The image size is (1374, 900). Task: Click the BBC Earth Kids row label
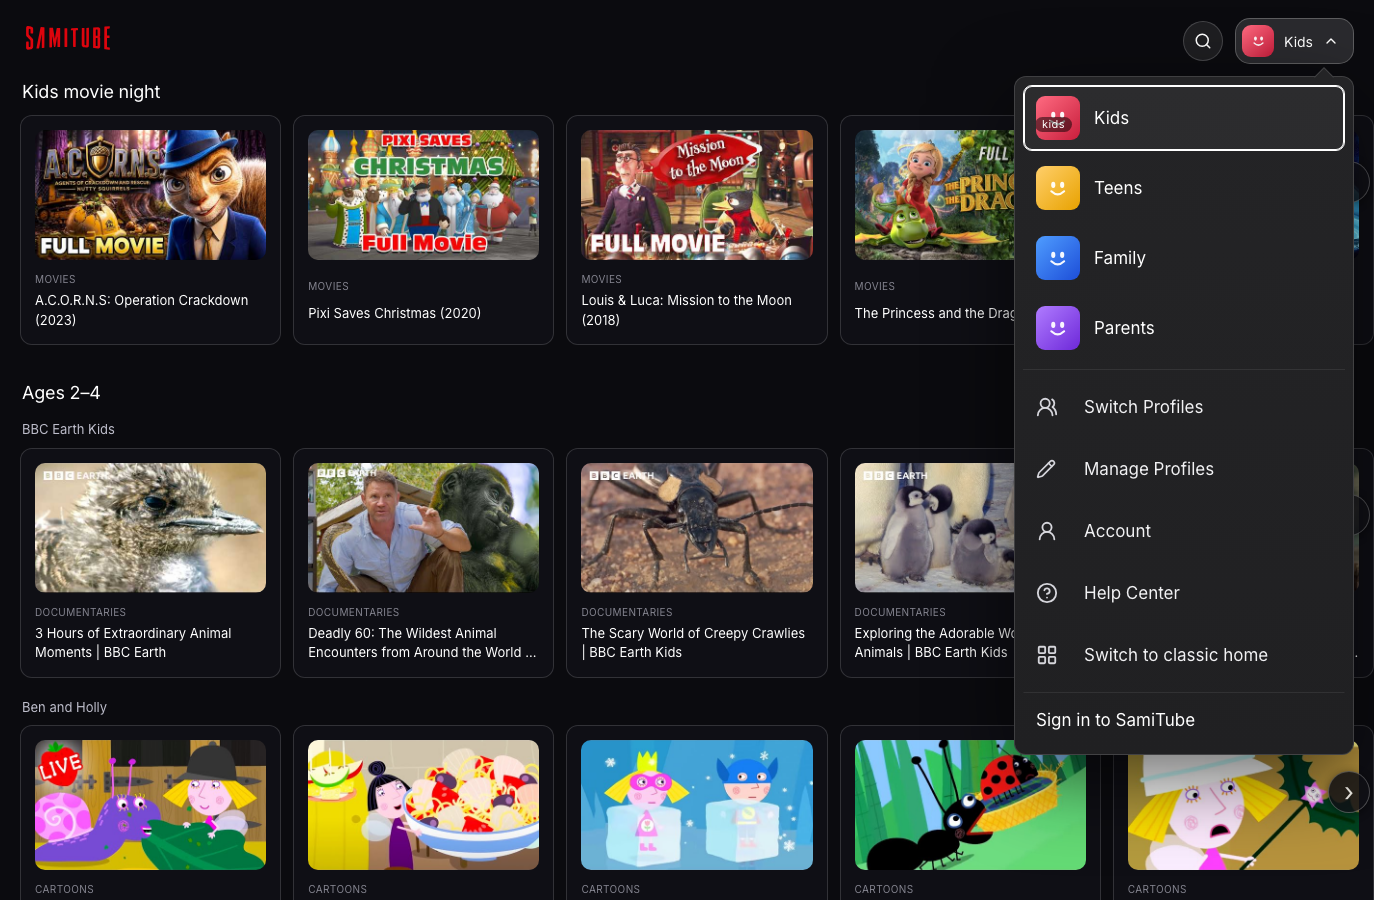pos(68,429)
